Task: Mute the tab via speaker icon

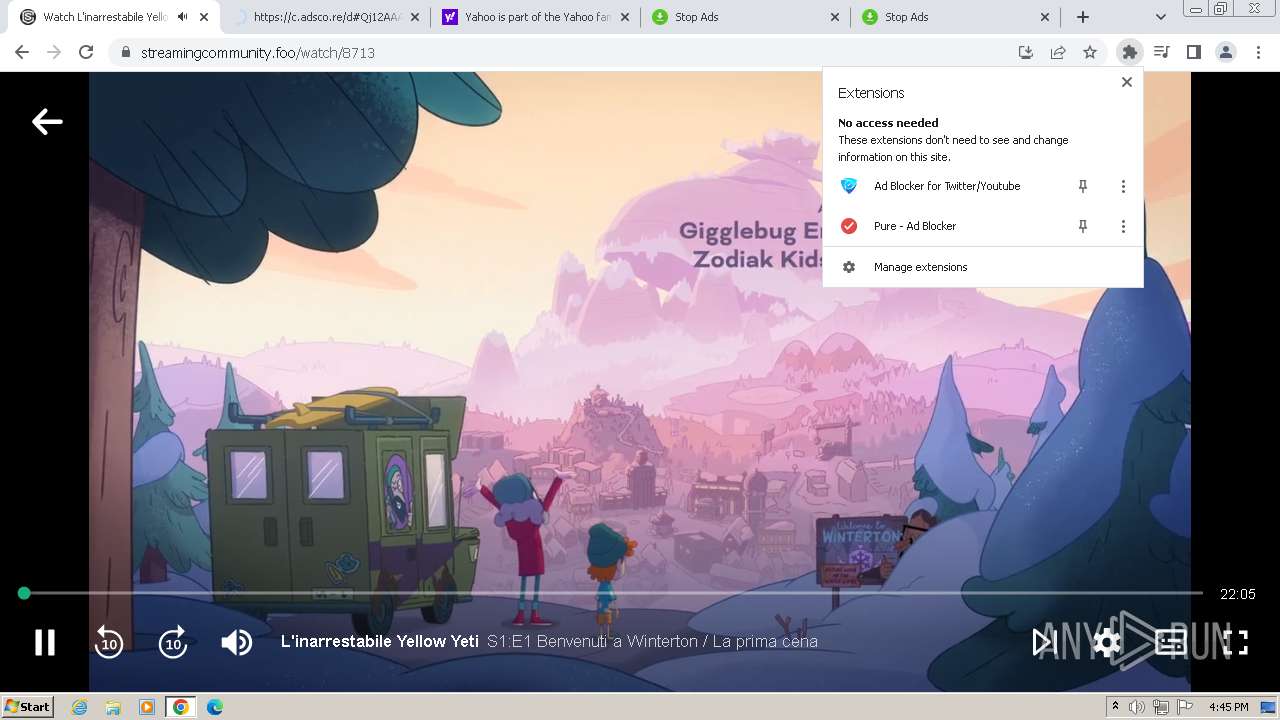Action: click(x=182, y=17)
